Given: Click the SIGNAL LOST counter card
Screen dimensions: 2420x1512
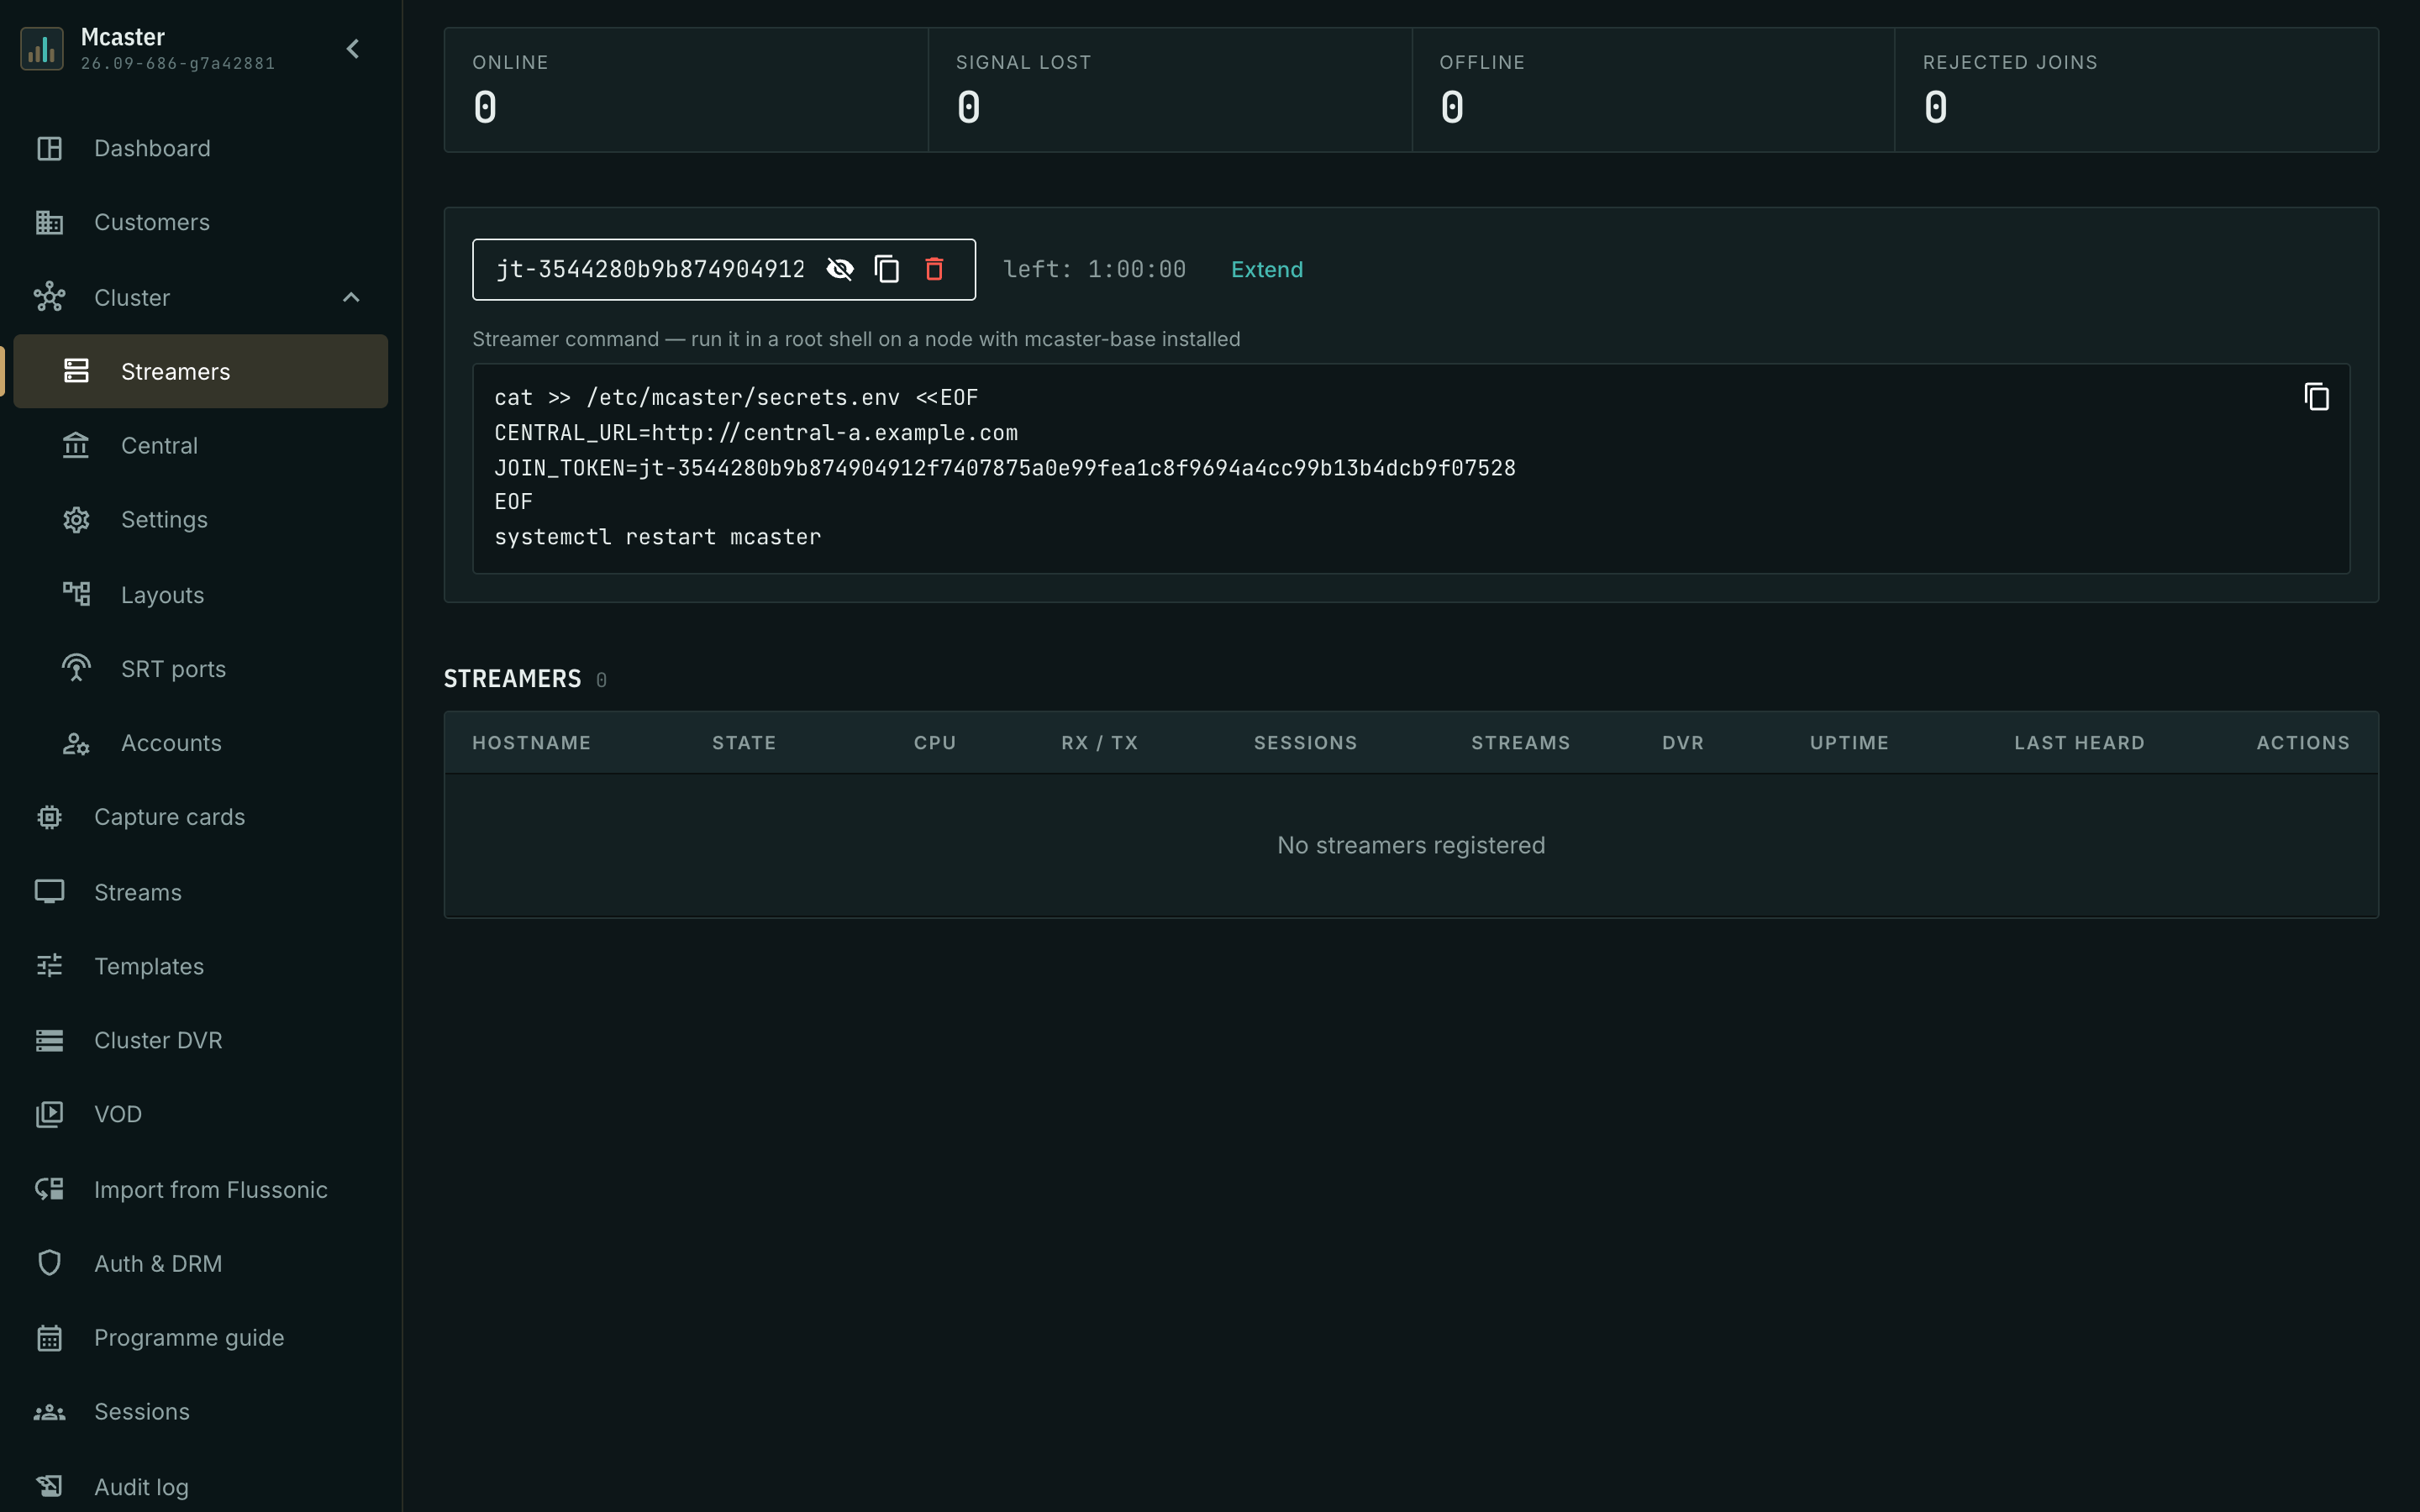Looking at the screenshot, I should point(1170,90).
